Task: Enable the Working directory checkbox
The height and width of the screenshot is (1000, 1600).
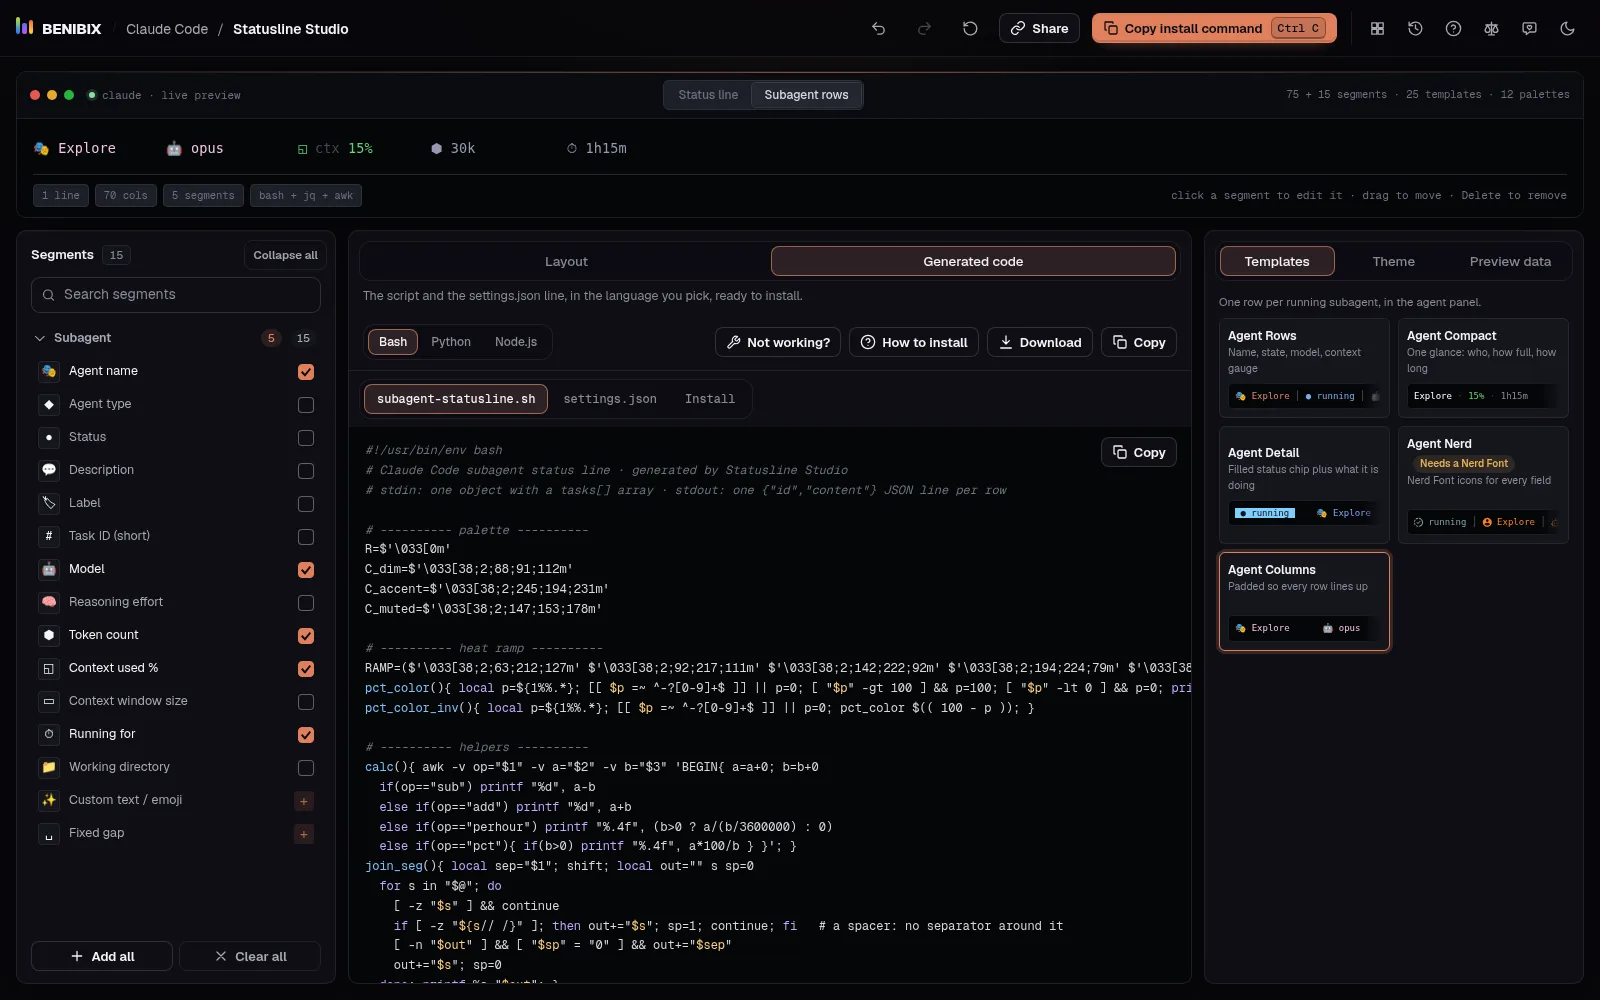Action: pos(306,768)
